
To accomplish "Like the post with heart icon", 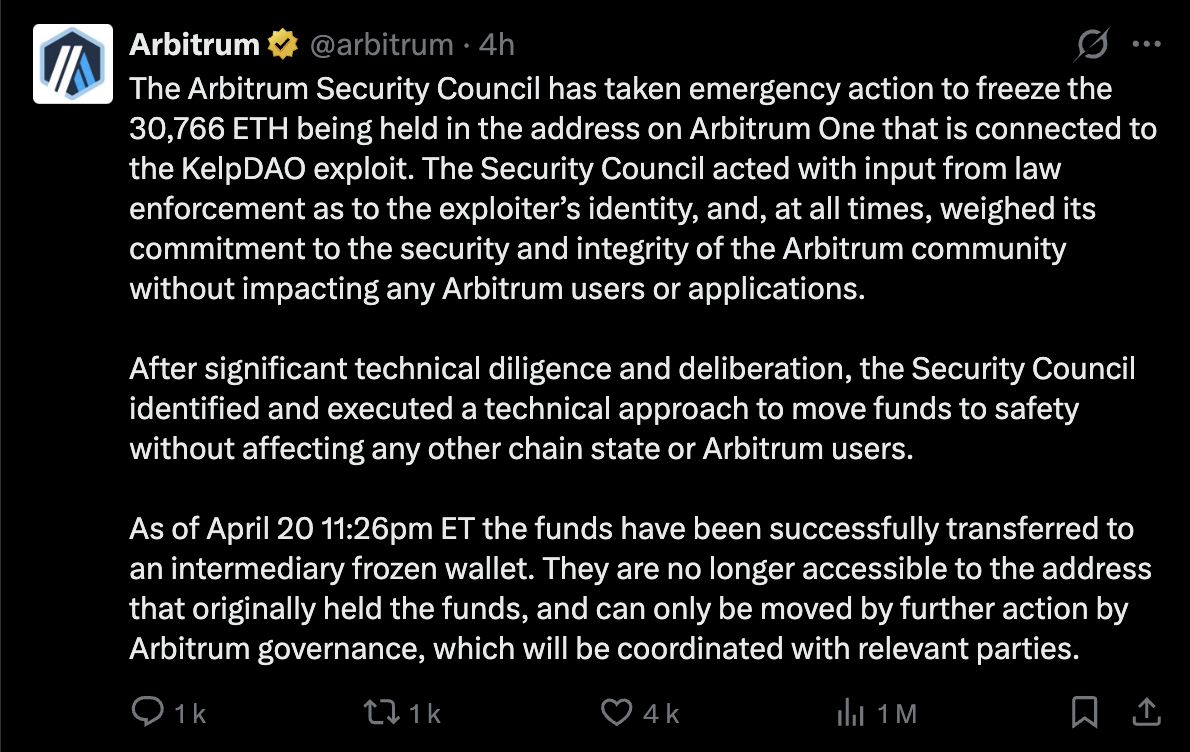I will click(616, 712).
